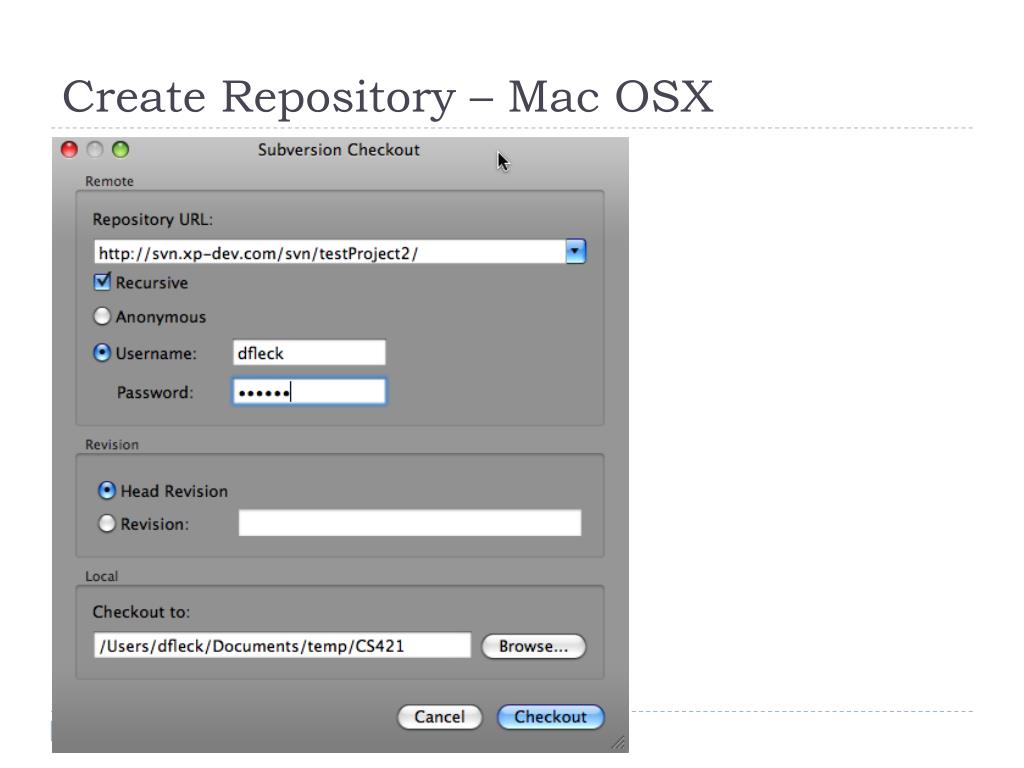
Task: Select the Anonymous radio option
Action: pyautogui.click(x=102, y=317)
